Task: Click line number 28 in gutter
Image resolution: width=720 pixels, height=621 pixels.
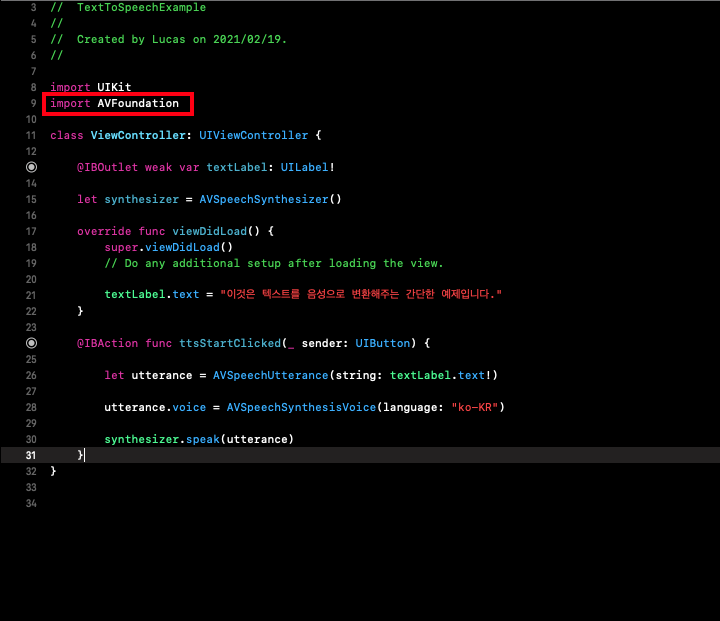Action: click(31, 407)
